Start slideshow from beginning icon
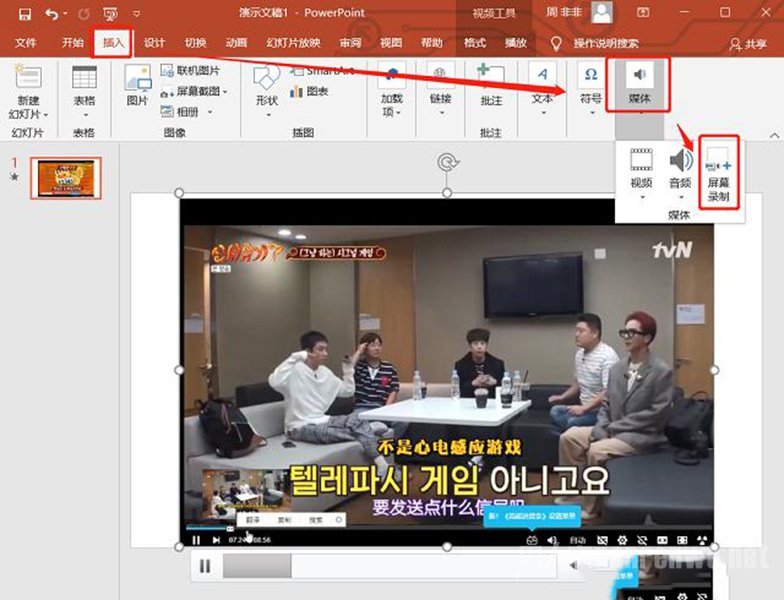784x600 pixels. point(110,14)
